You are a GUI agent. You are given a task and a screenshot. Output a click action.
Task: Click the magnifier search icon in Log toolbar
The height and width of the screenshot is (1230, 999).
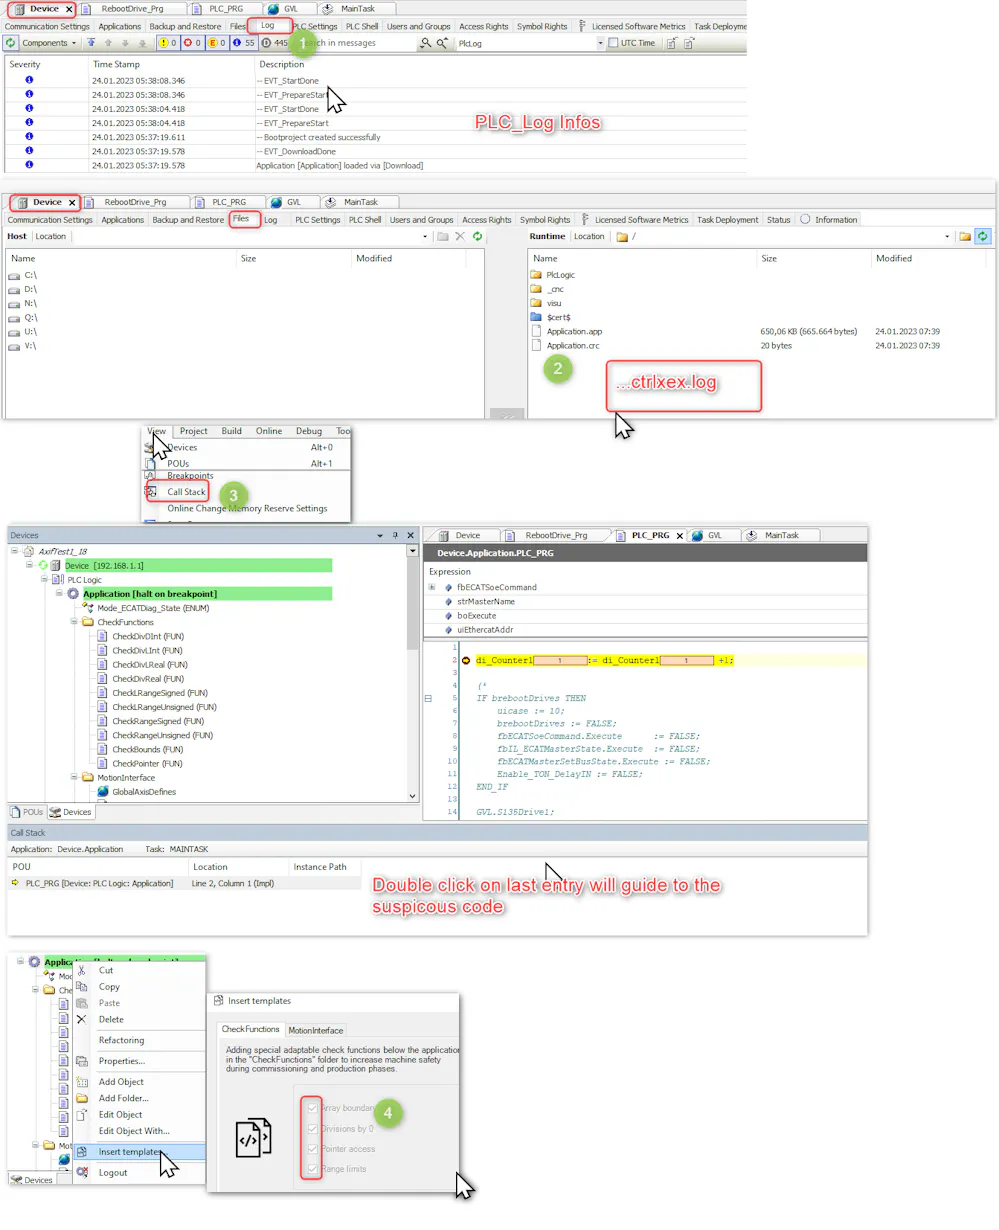click(x=425, y=43)
